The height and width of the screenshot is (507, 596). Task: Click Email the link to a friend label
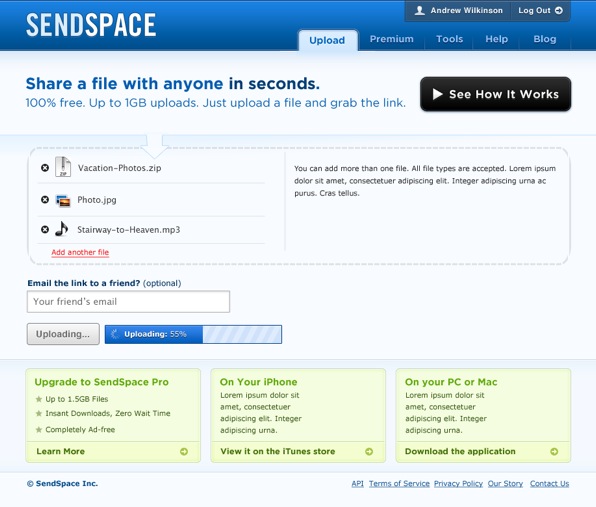tap(104, 283)
